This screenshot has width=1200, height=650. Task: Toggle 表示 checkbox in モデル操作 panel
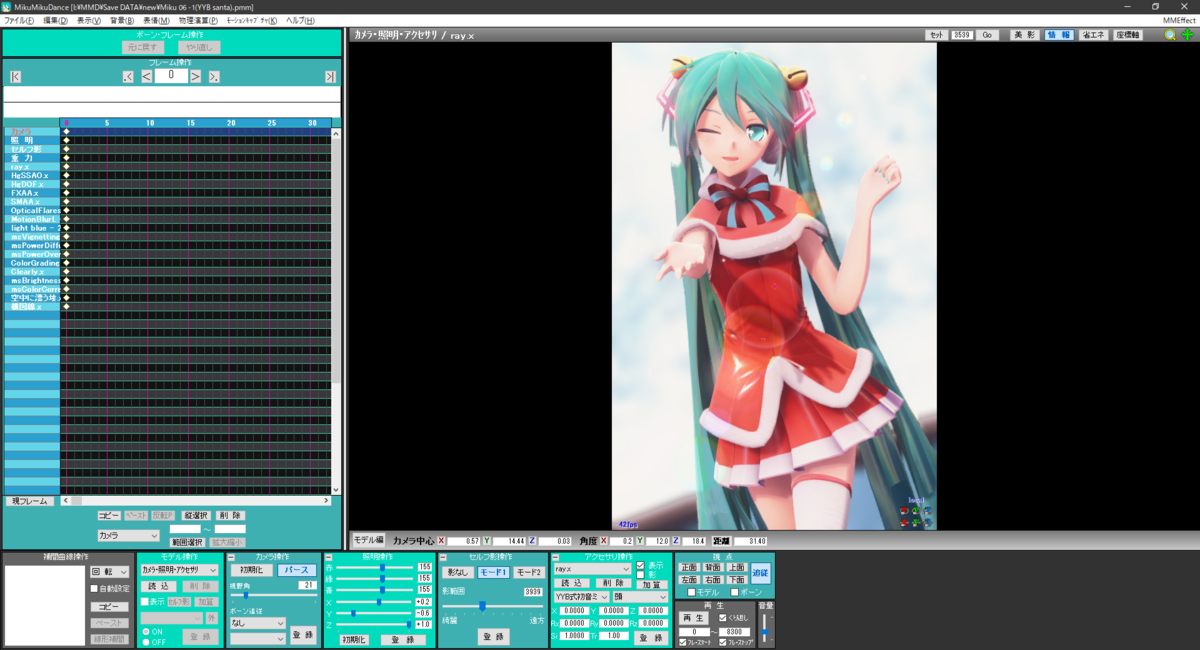click(144, 602)
